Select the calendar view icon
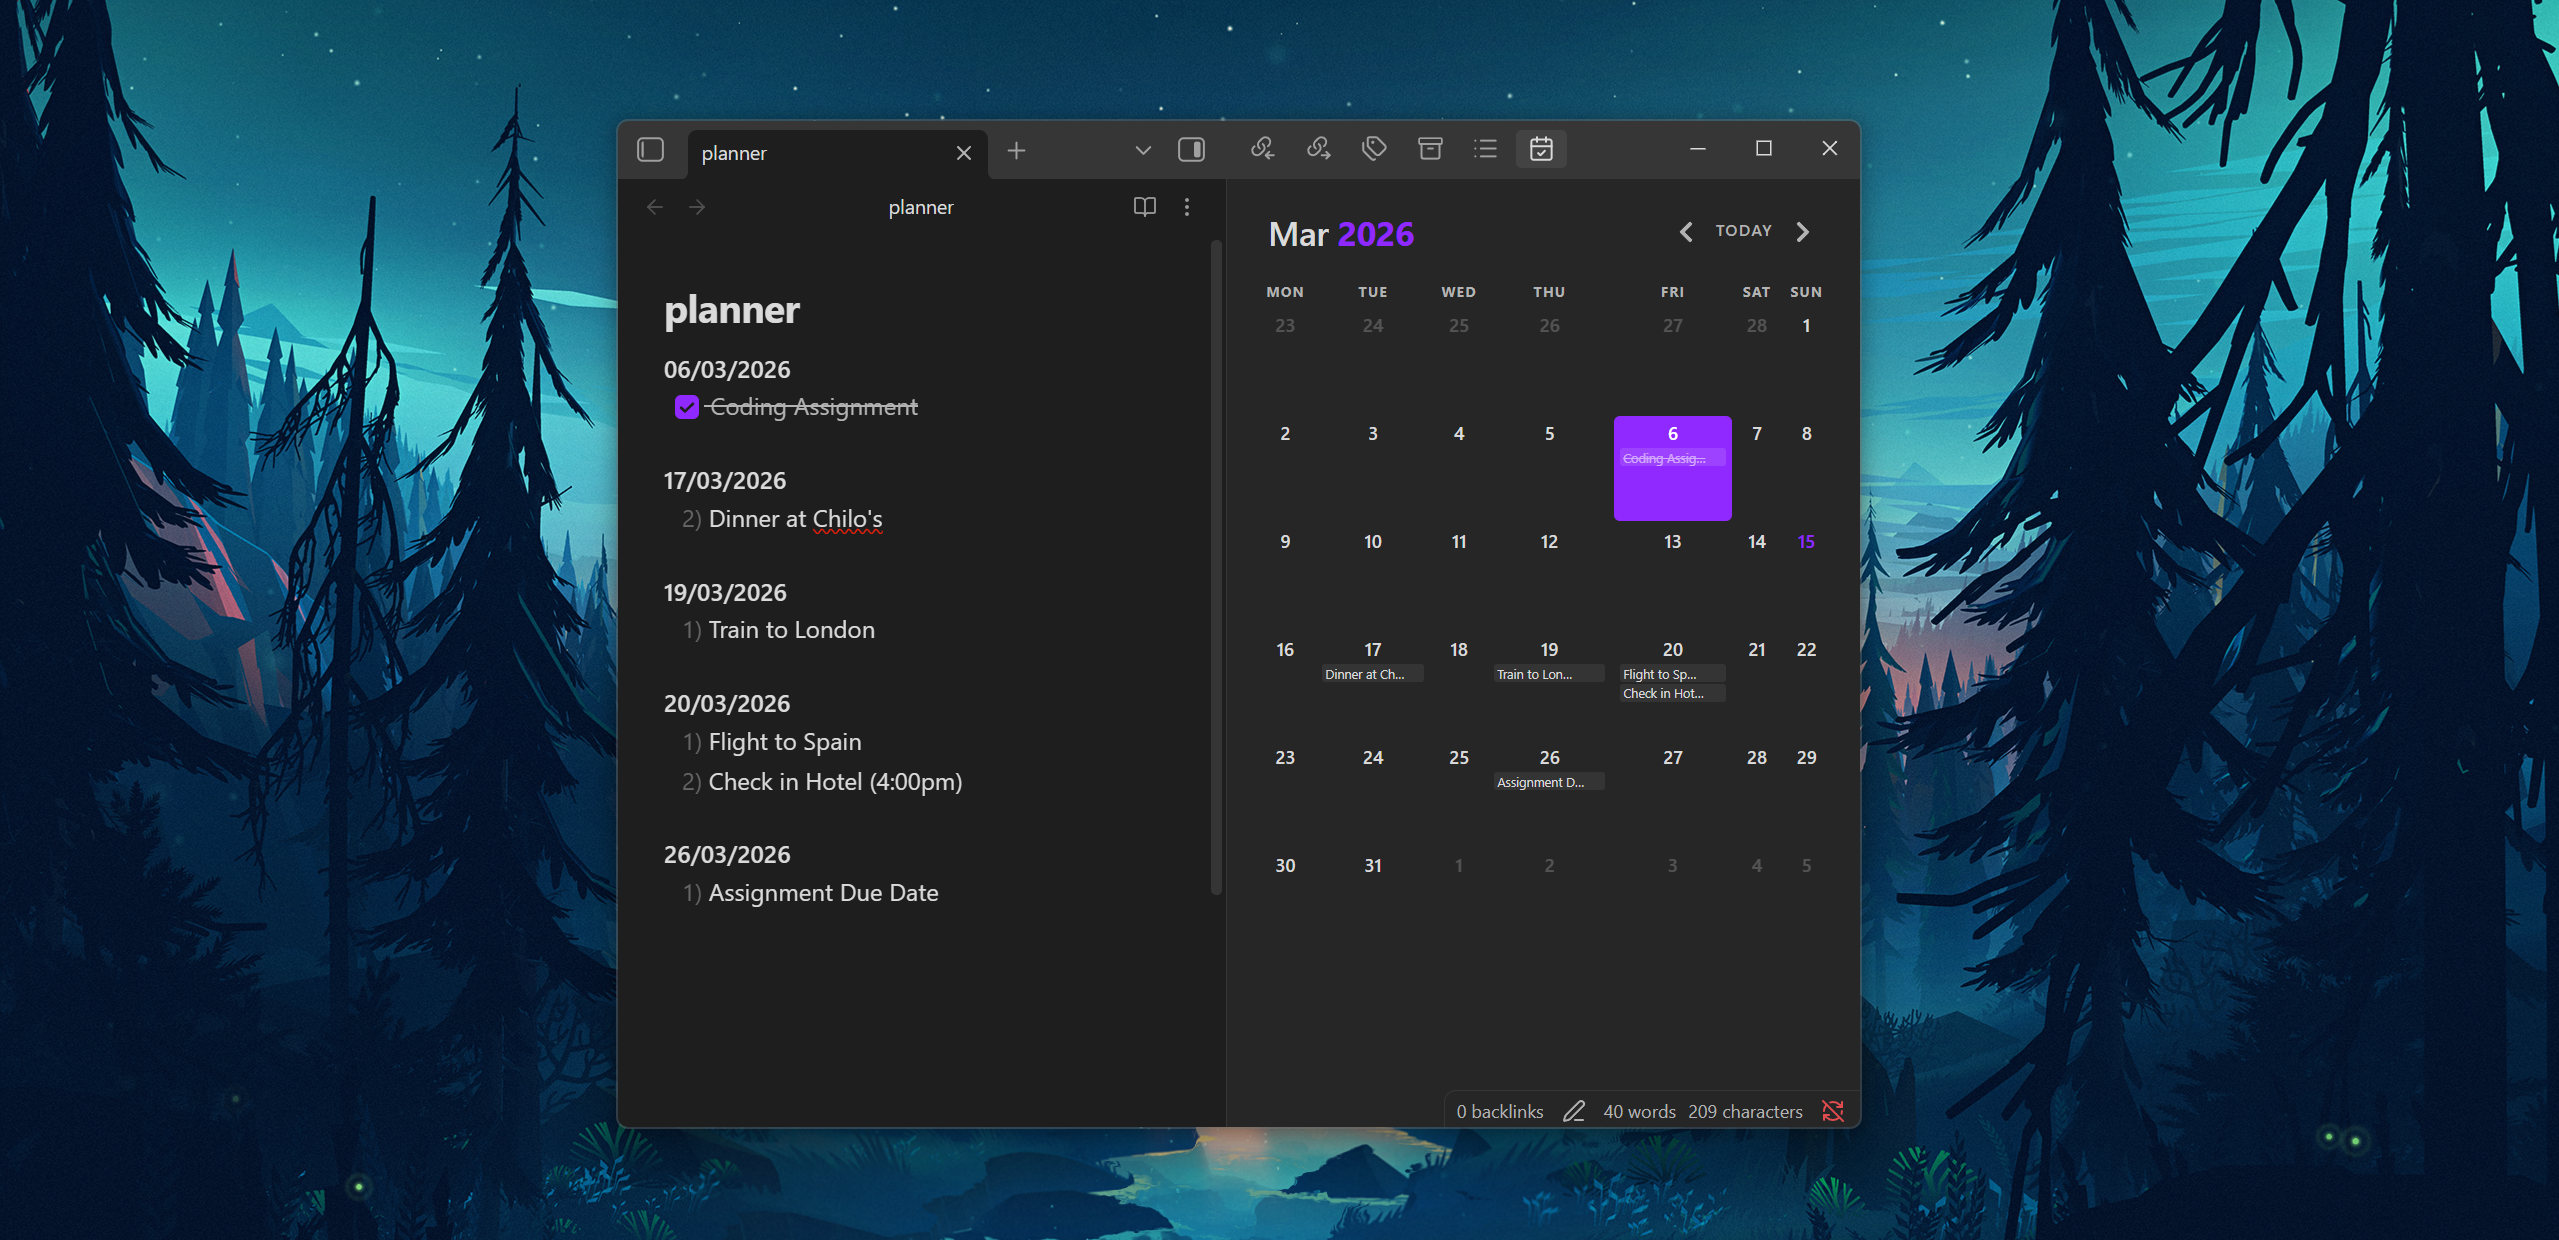 (x=1541, y=149)
